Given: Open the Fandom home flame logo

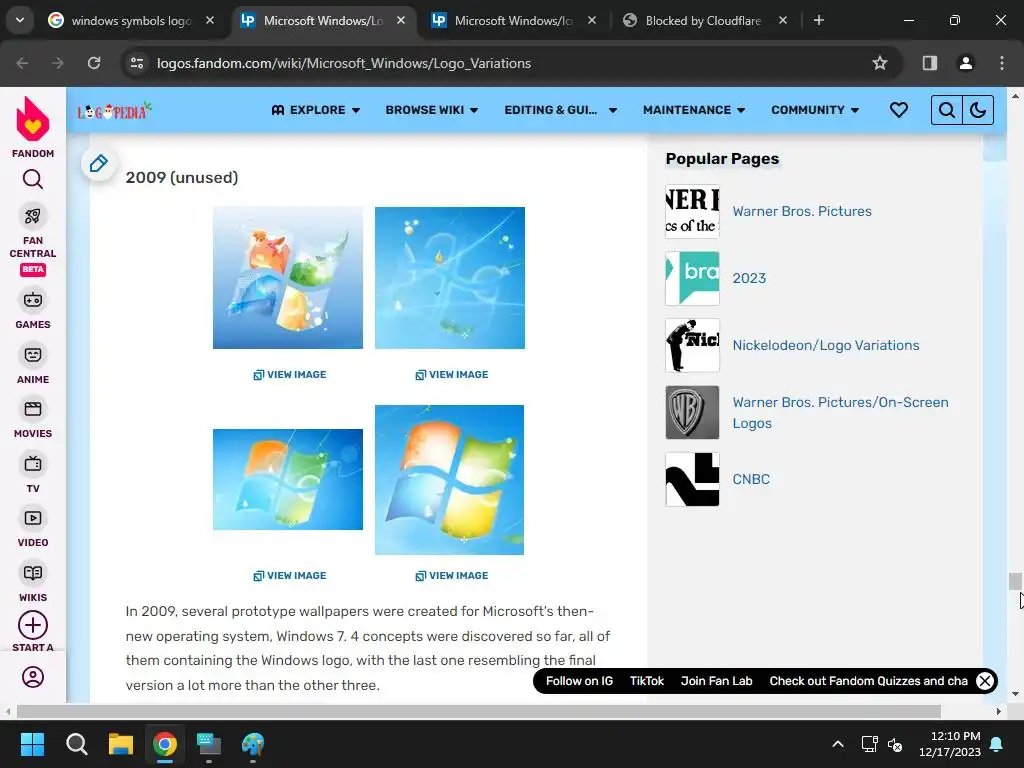Looking at the screenshot, I should click(33, 119).
